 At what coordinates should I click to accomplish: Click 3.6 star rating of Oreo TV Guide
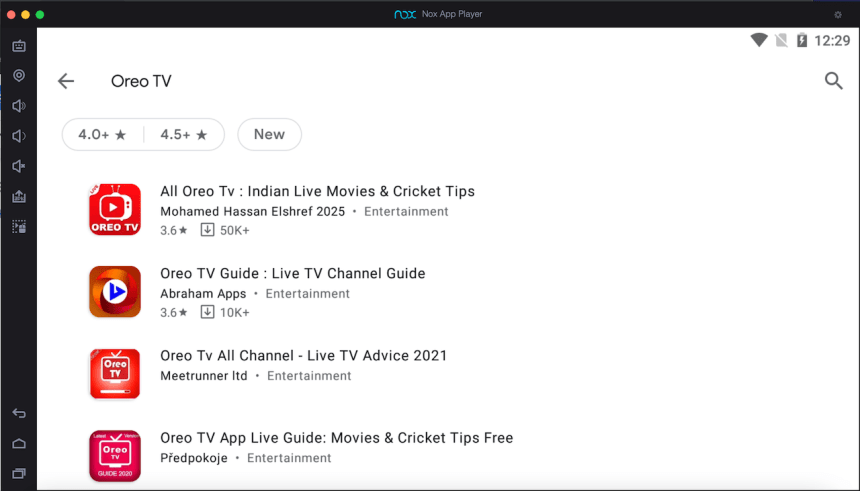point(173,313)
